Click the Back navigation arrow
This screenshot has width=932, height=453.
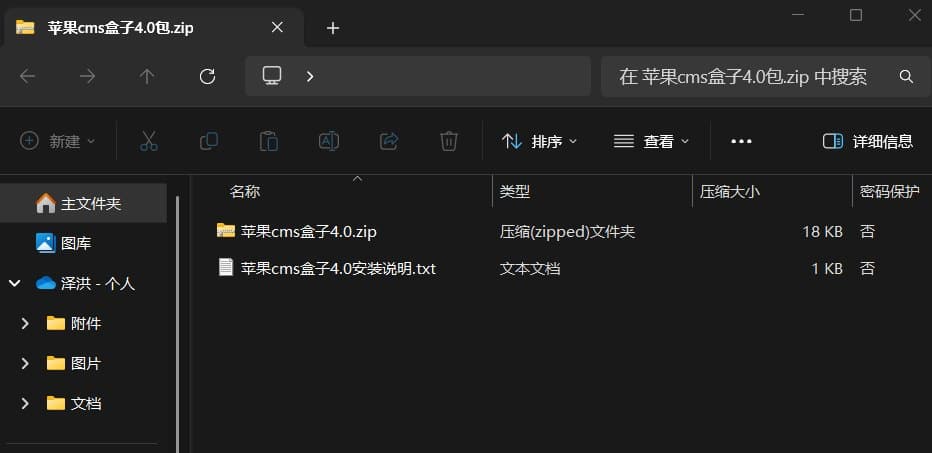(x=27, y=76)
